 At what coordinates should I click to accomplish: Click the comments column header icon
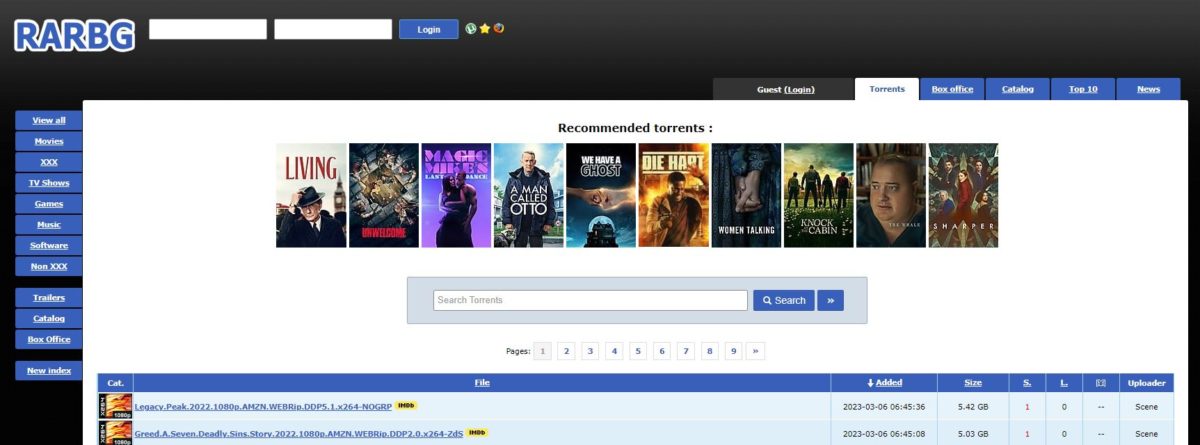pos(1100,382)
